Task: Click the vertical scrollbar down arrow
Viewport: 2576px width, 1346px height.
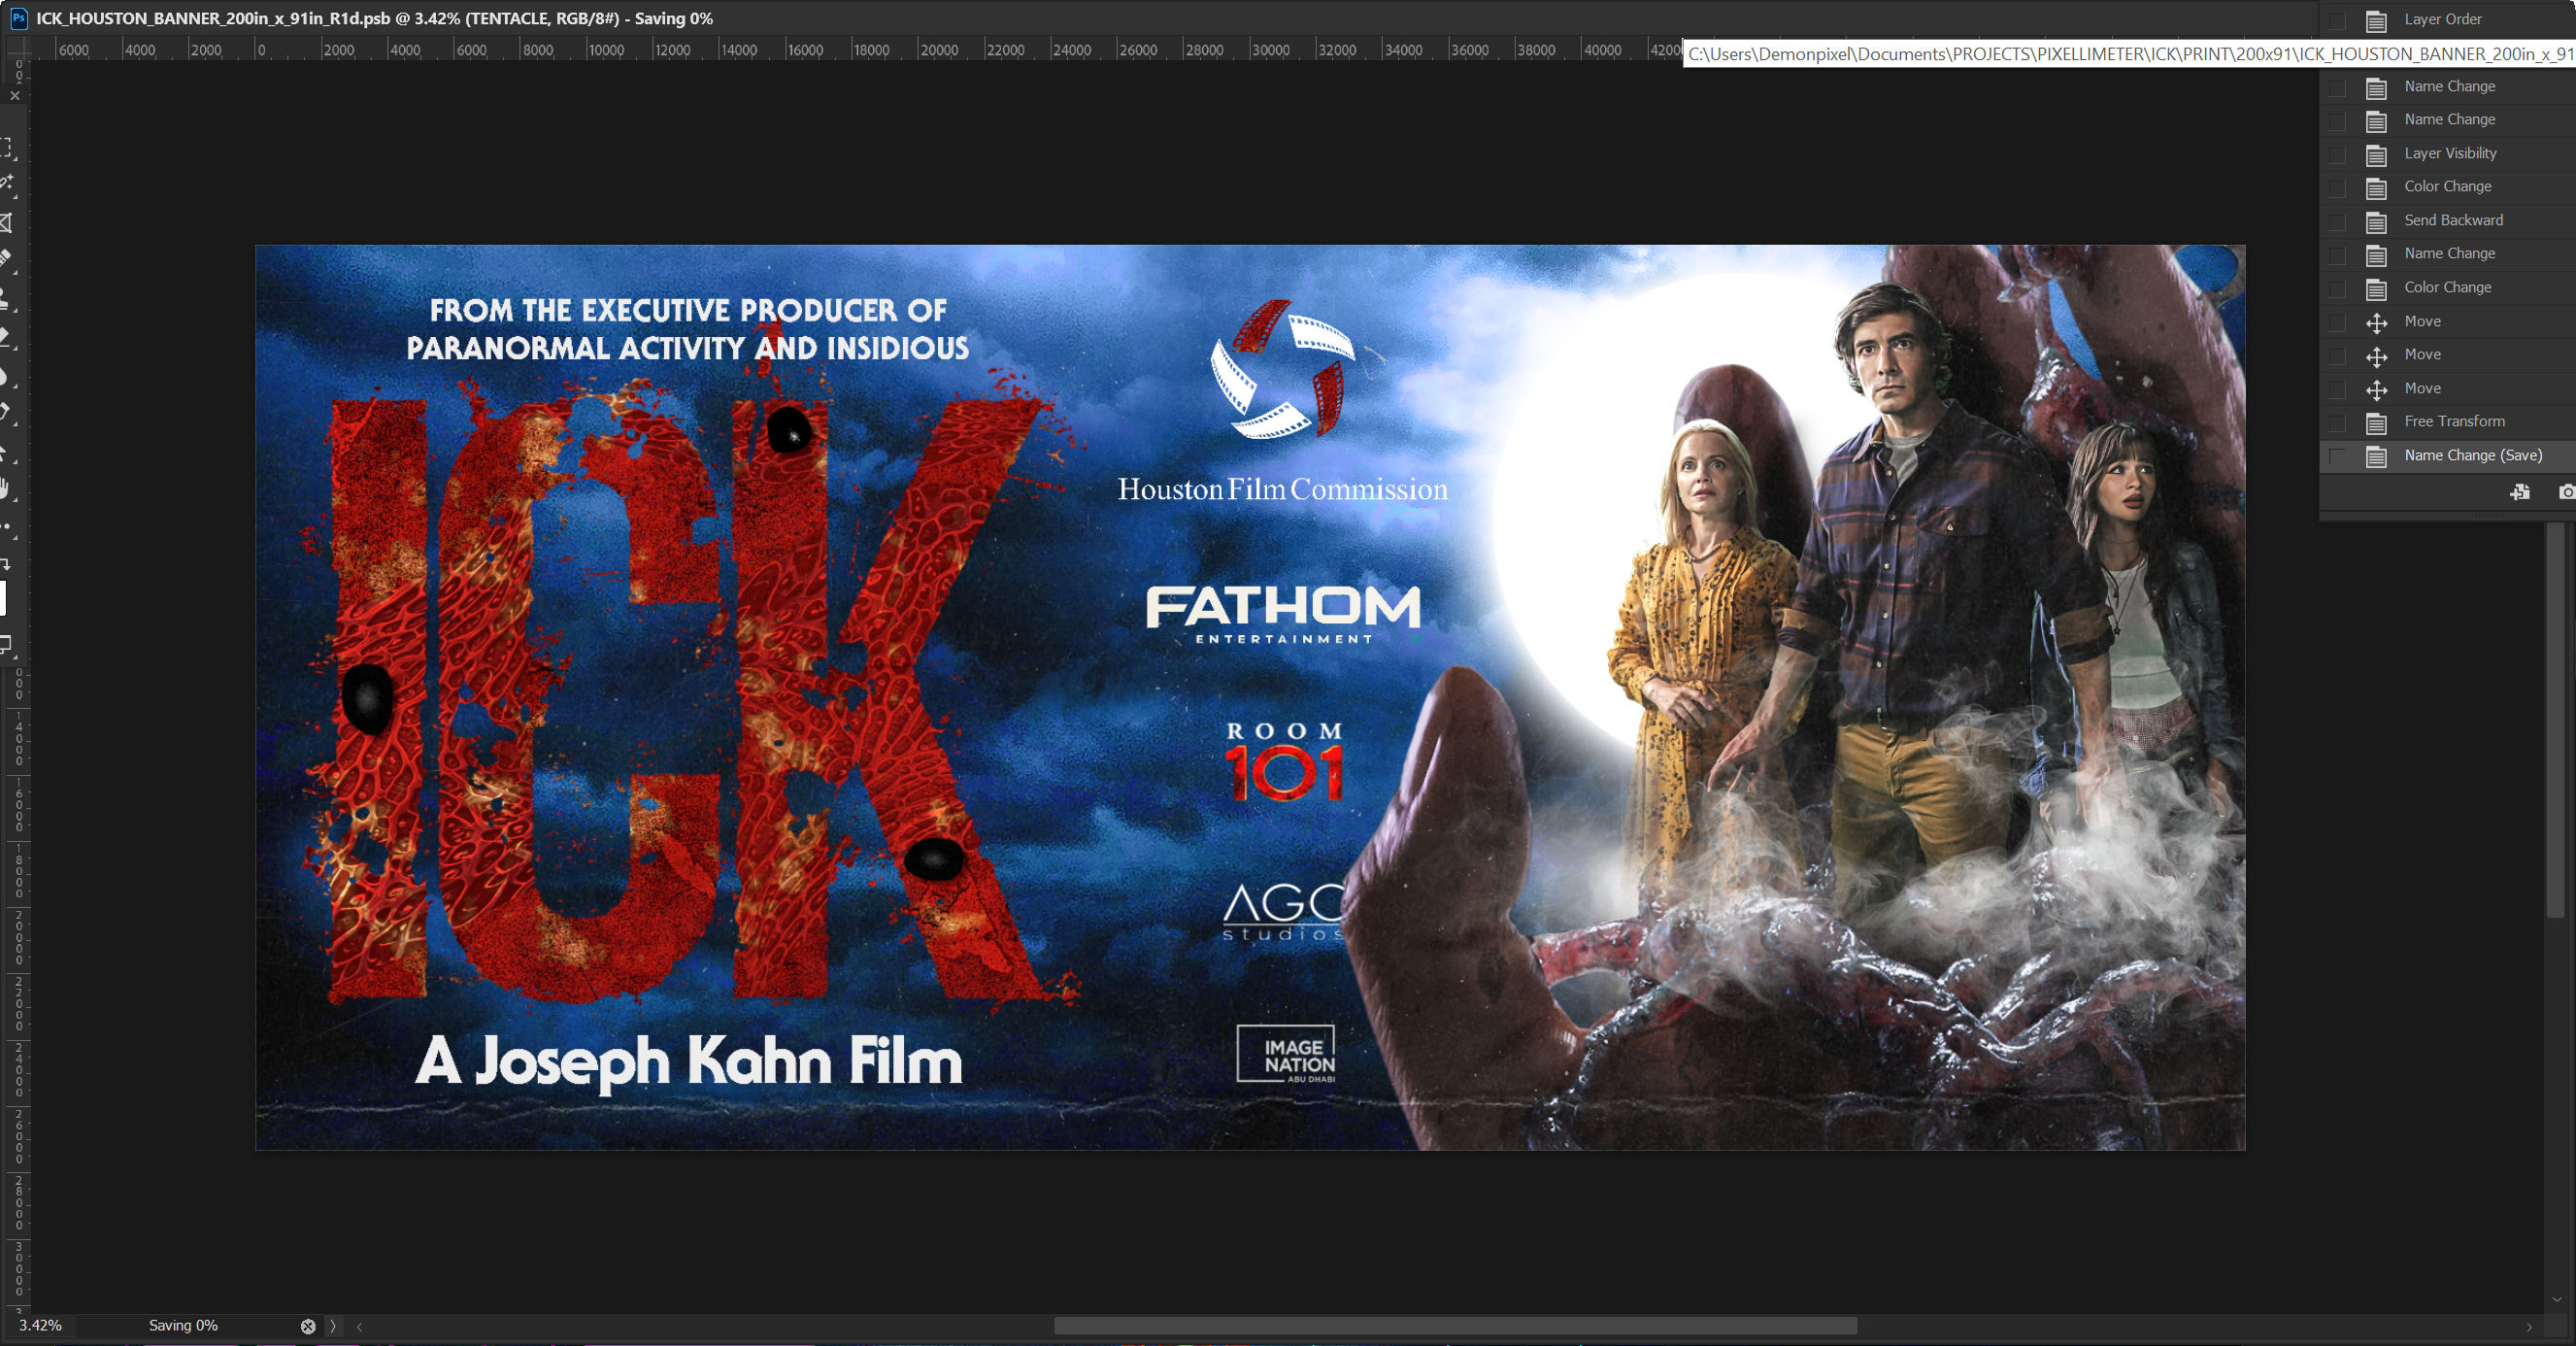Action: pos(2556,1300)
